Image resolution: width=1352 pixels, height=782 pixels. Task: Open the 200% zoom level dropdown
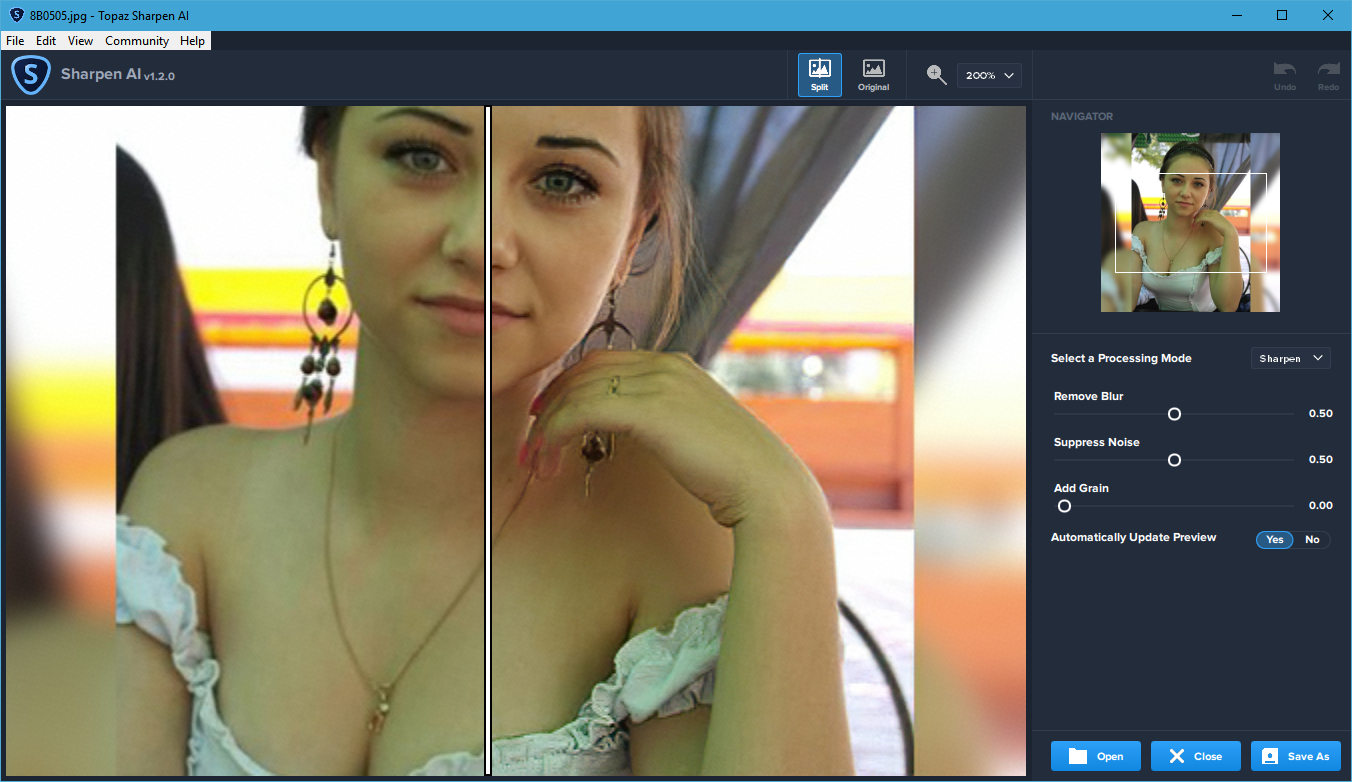(x=989, y=75)
